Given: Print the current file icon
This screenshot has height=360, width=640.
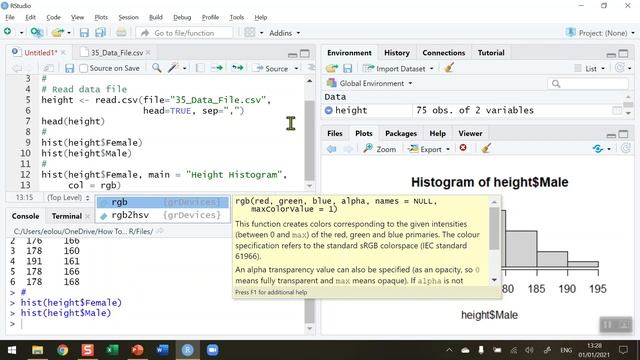Looking at the screenshot, I should (x=121, y=33).
